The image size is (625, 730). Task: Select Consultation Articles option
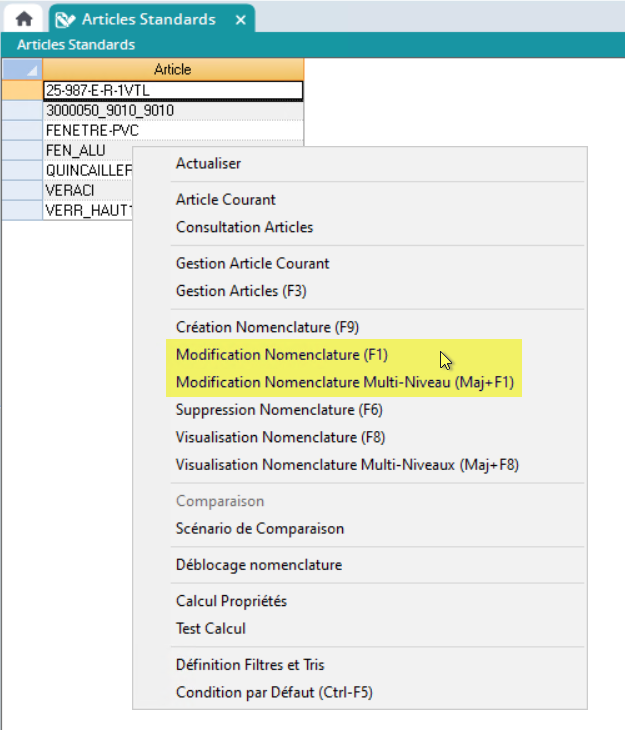pos(244,227)
